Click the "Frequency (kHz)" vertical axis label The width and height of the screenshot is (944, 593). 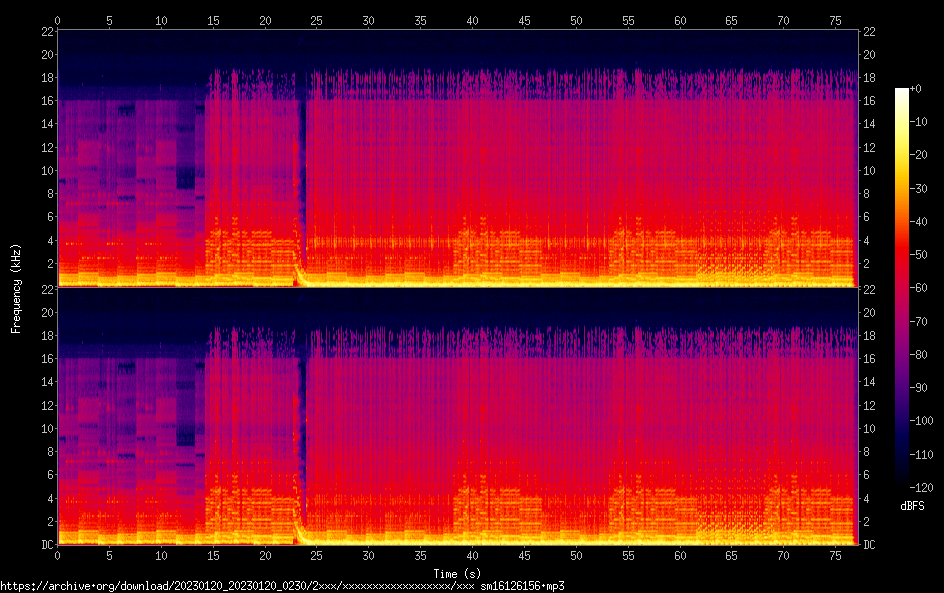[16, 288]
